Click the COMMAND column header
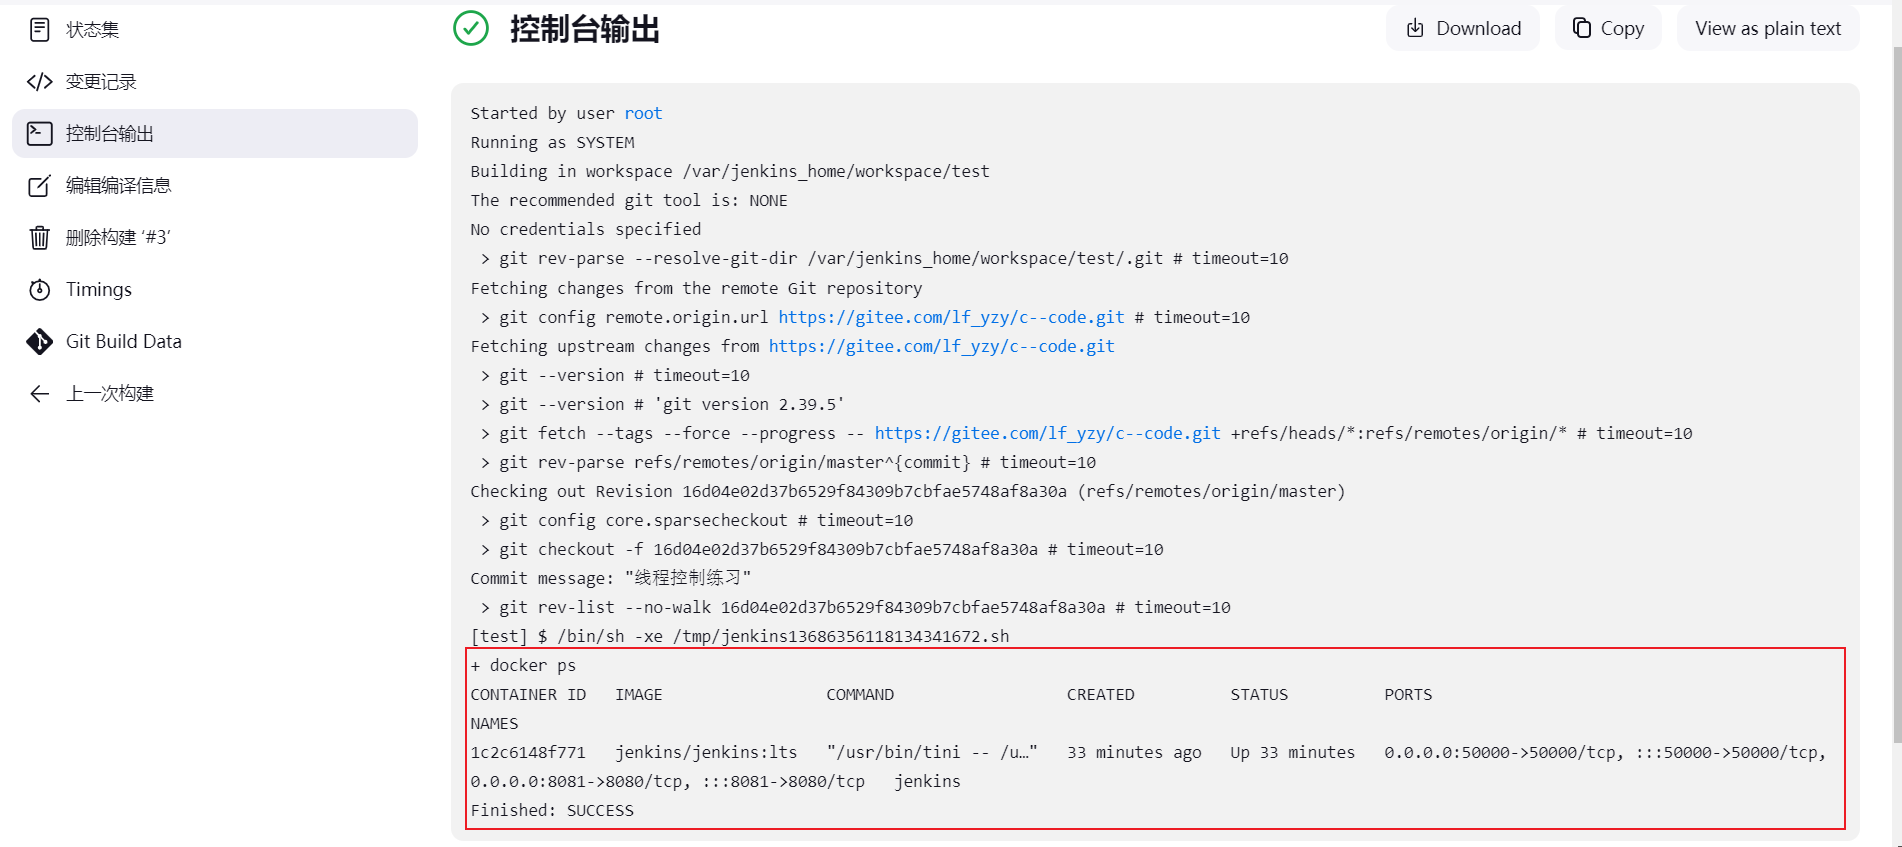 (x=860, y=695)
